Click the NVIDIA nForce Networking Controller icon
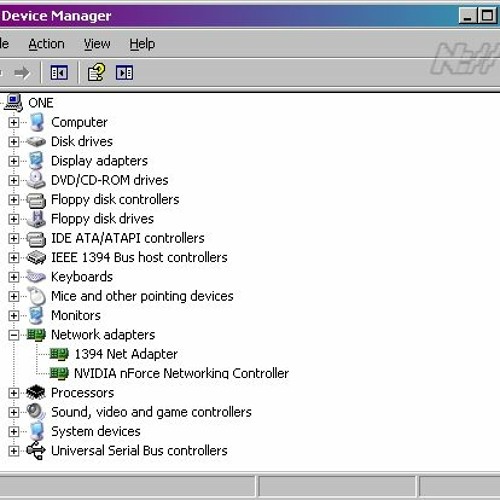This screenshot has width=500, height=500. click(x=59, y=373)
